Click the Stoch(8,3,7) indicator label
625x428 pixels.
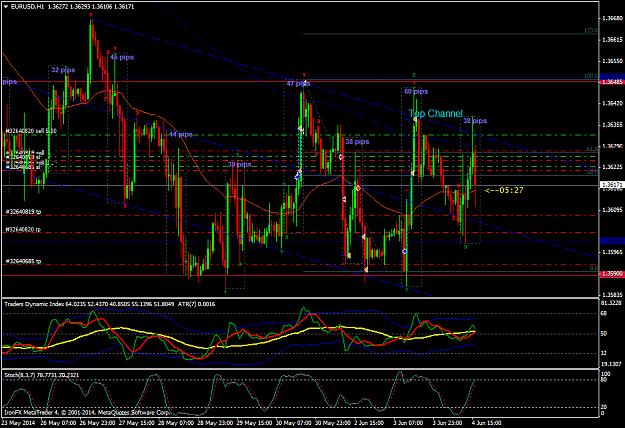click(41, 375)
